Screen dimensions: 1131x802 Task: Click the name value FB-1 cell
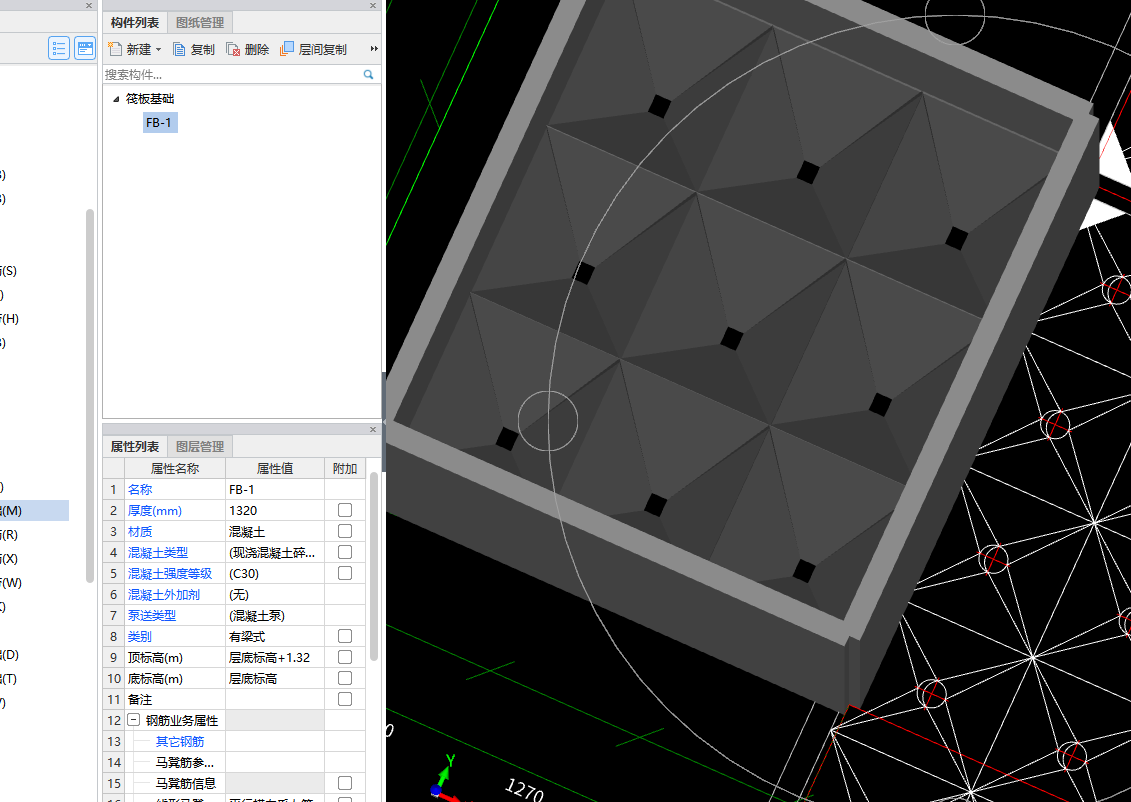(x=275, y=489)
